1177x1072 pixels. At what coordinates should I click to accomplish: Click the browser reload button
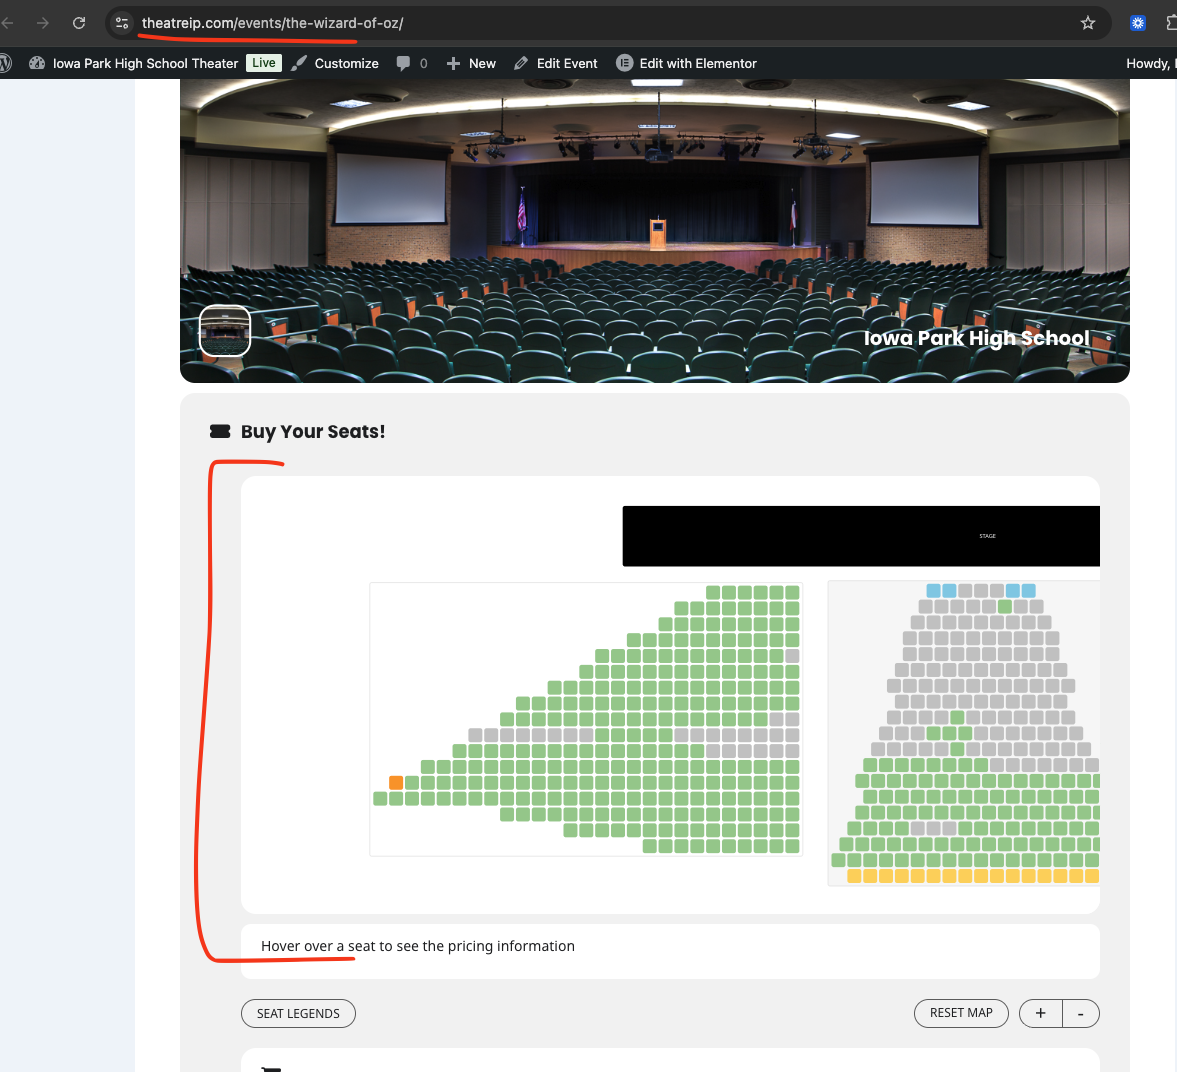click(x=79, y=23)
